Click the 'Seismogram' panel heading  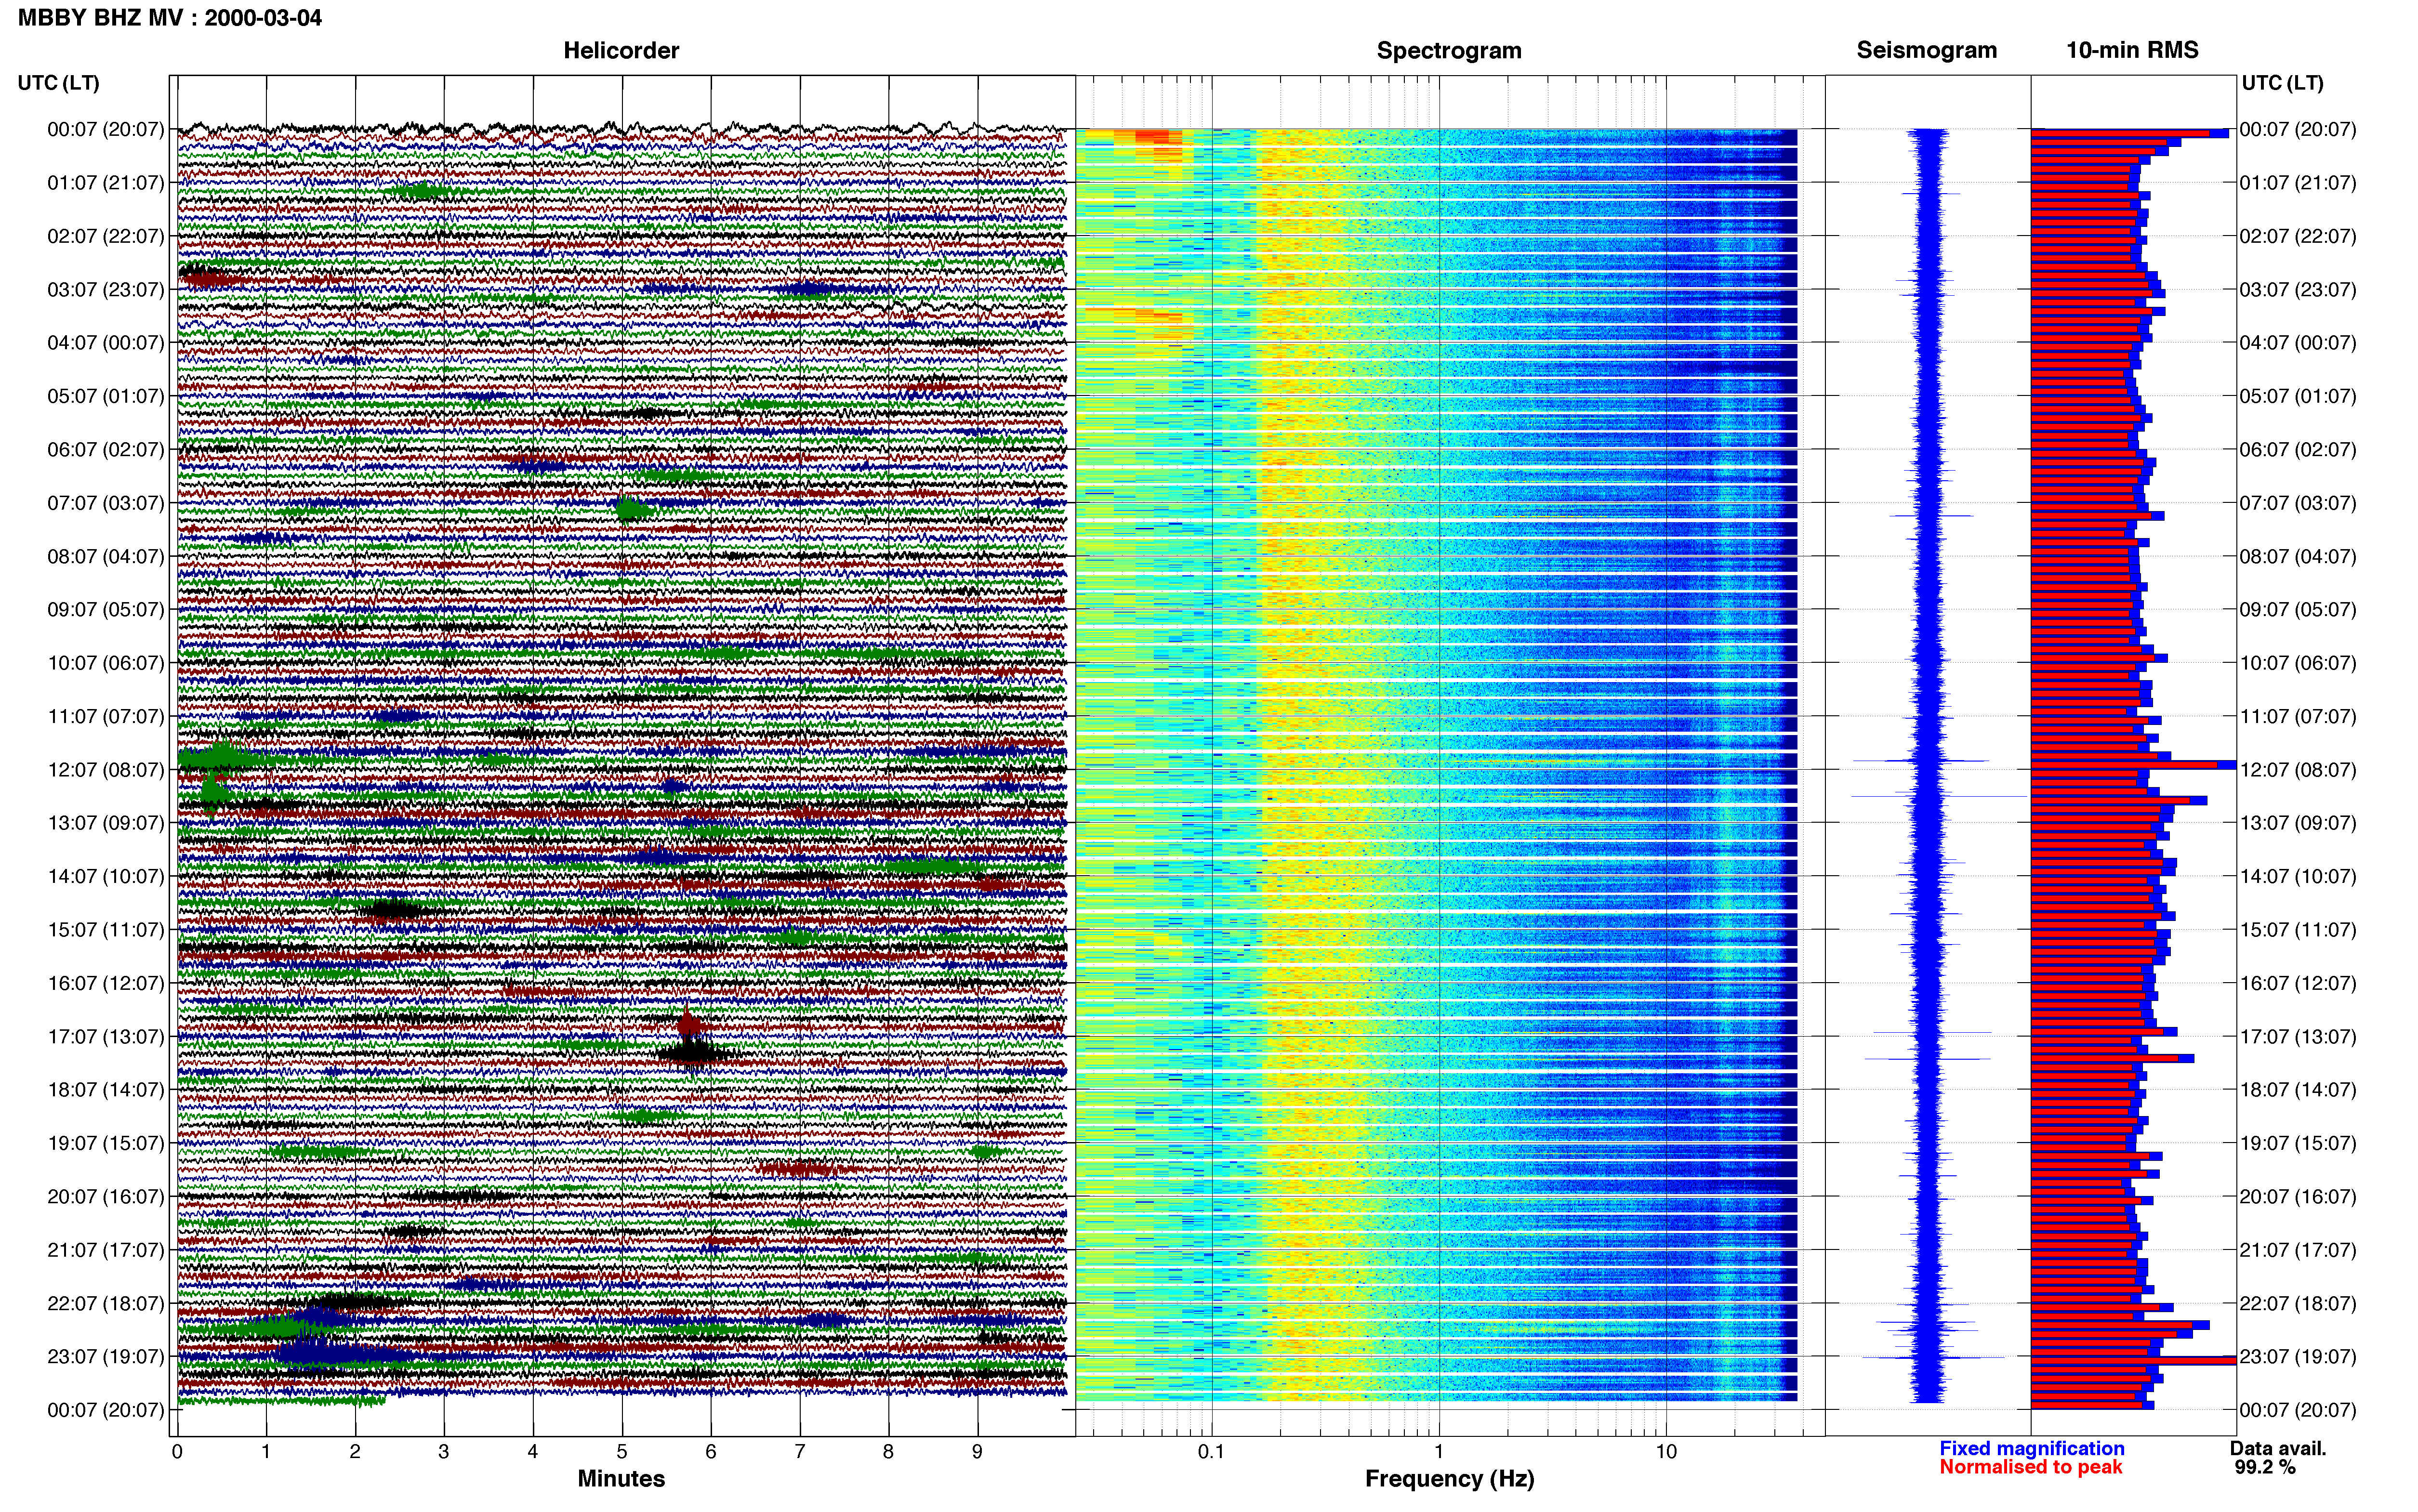1926,50
